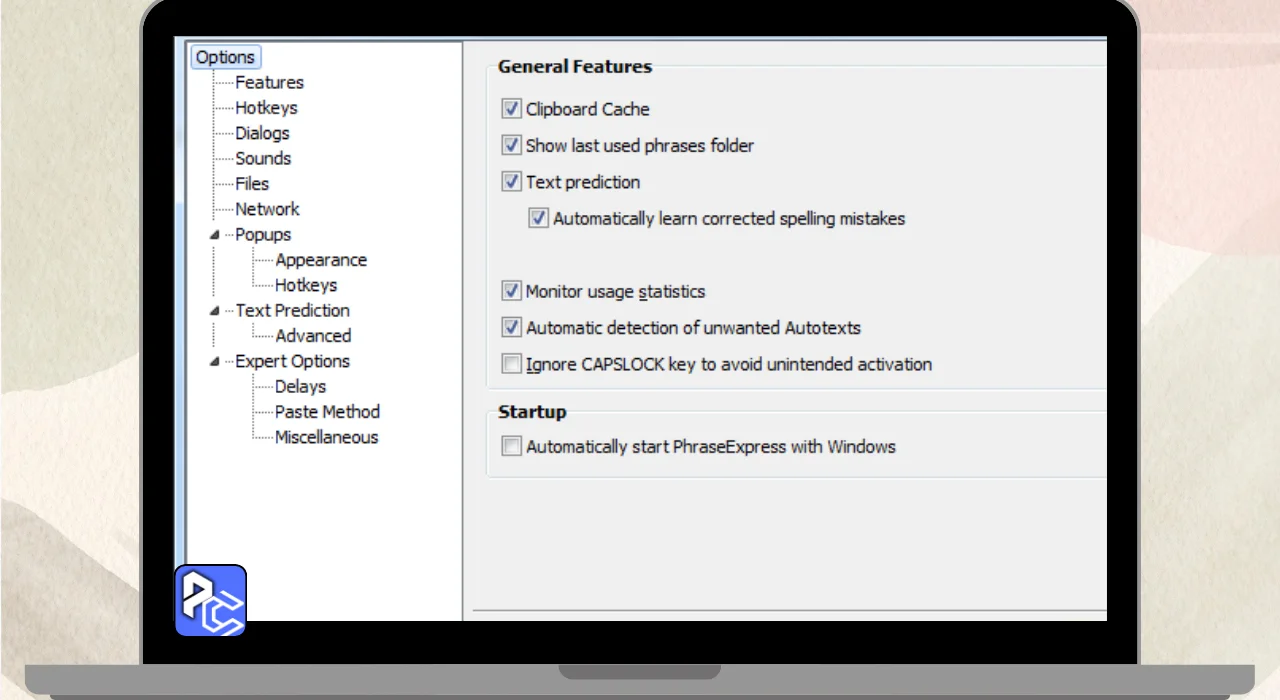
Task: Collapse the Expert Options tree node
Action: pos(214,362)
